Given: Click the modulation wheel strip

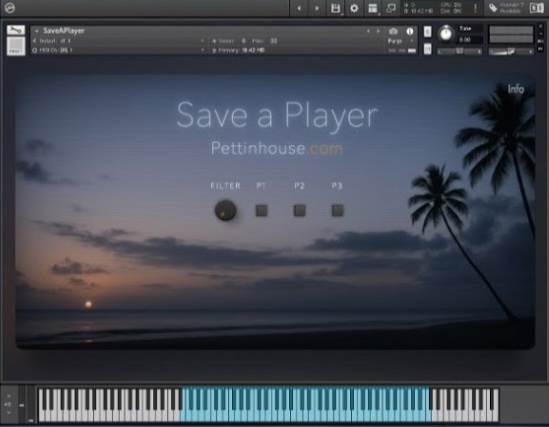Looking at the screenshot, I should (31, 404).
